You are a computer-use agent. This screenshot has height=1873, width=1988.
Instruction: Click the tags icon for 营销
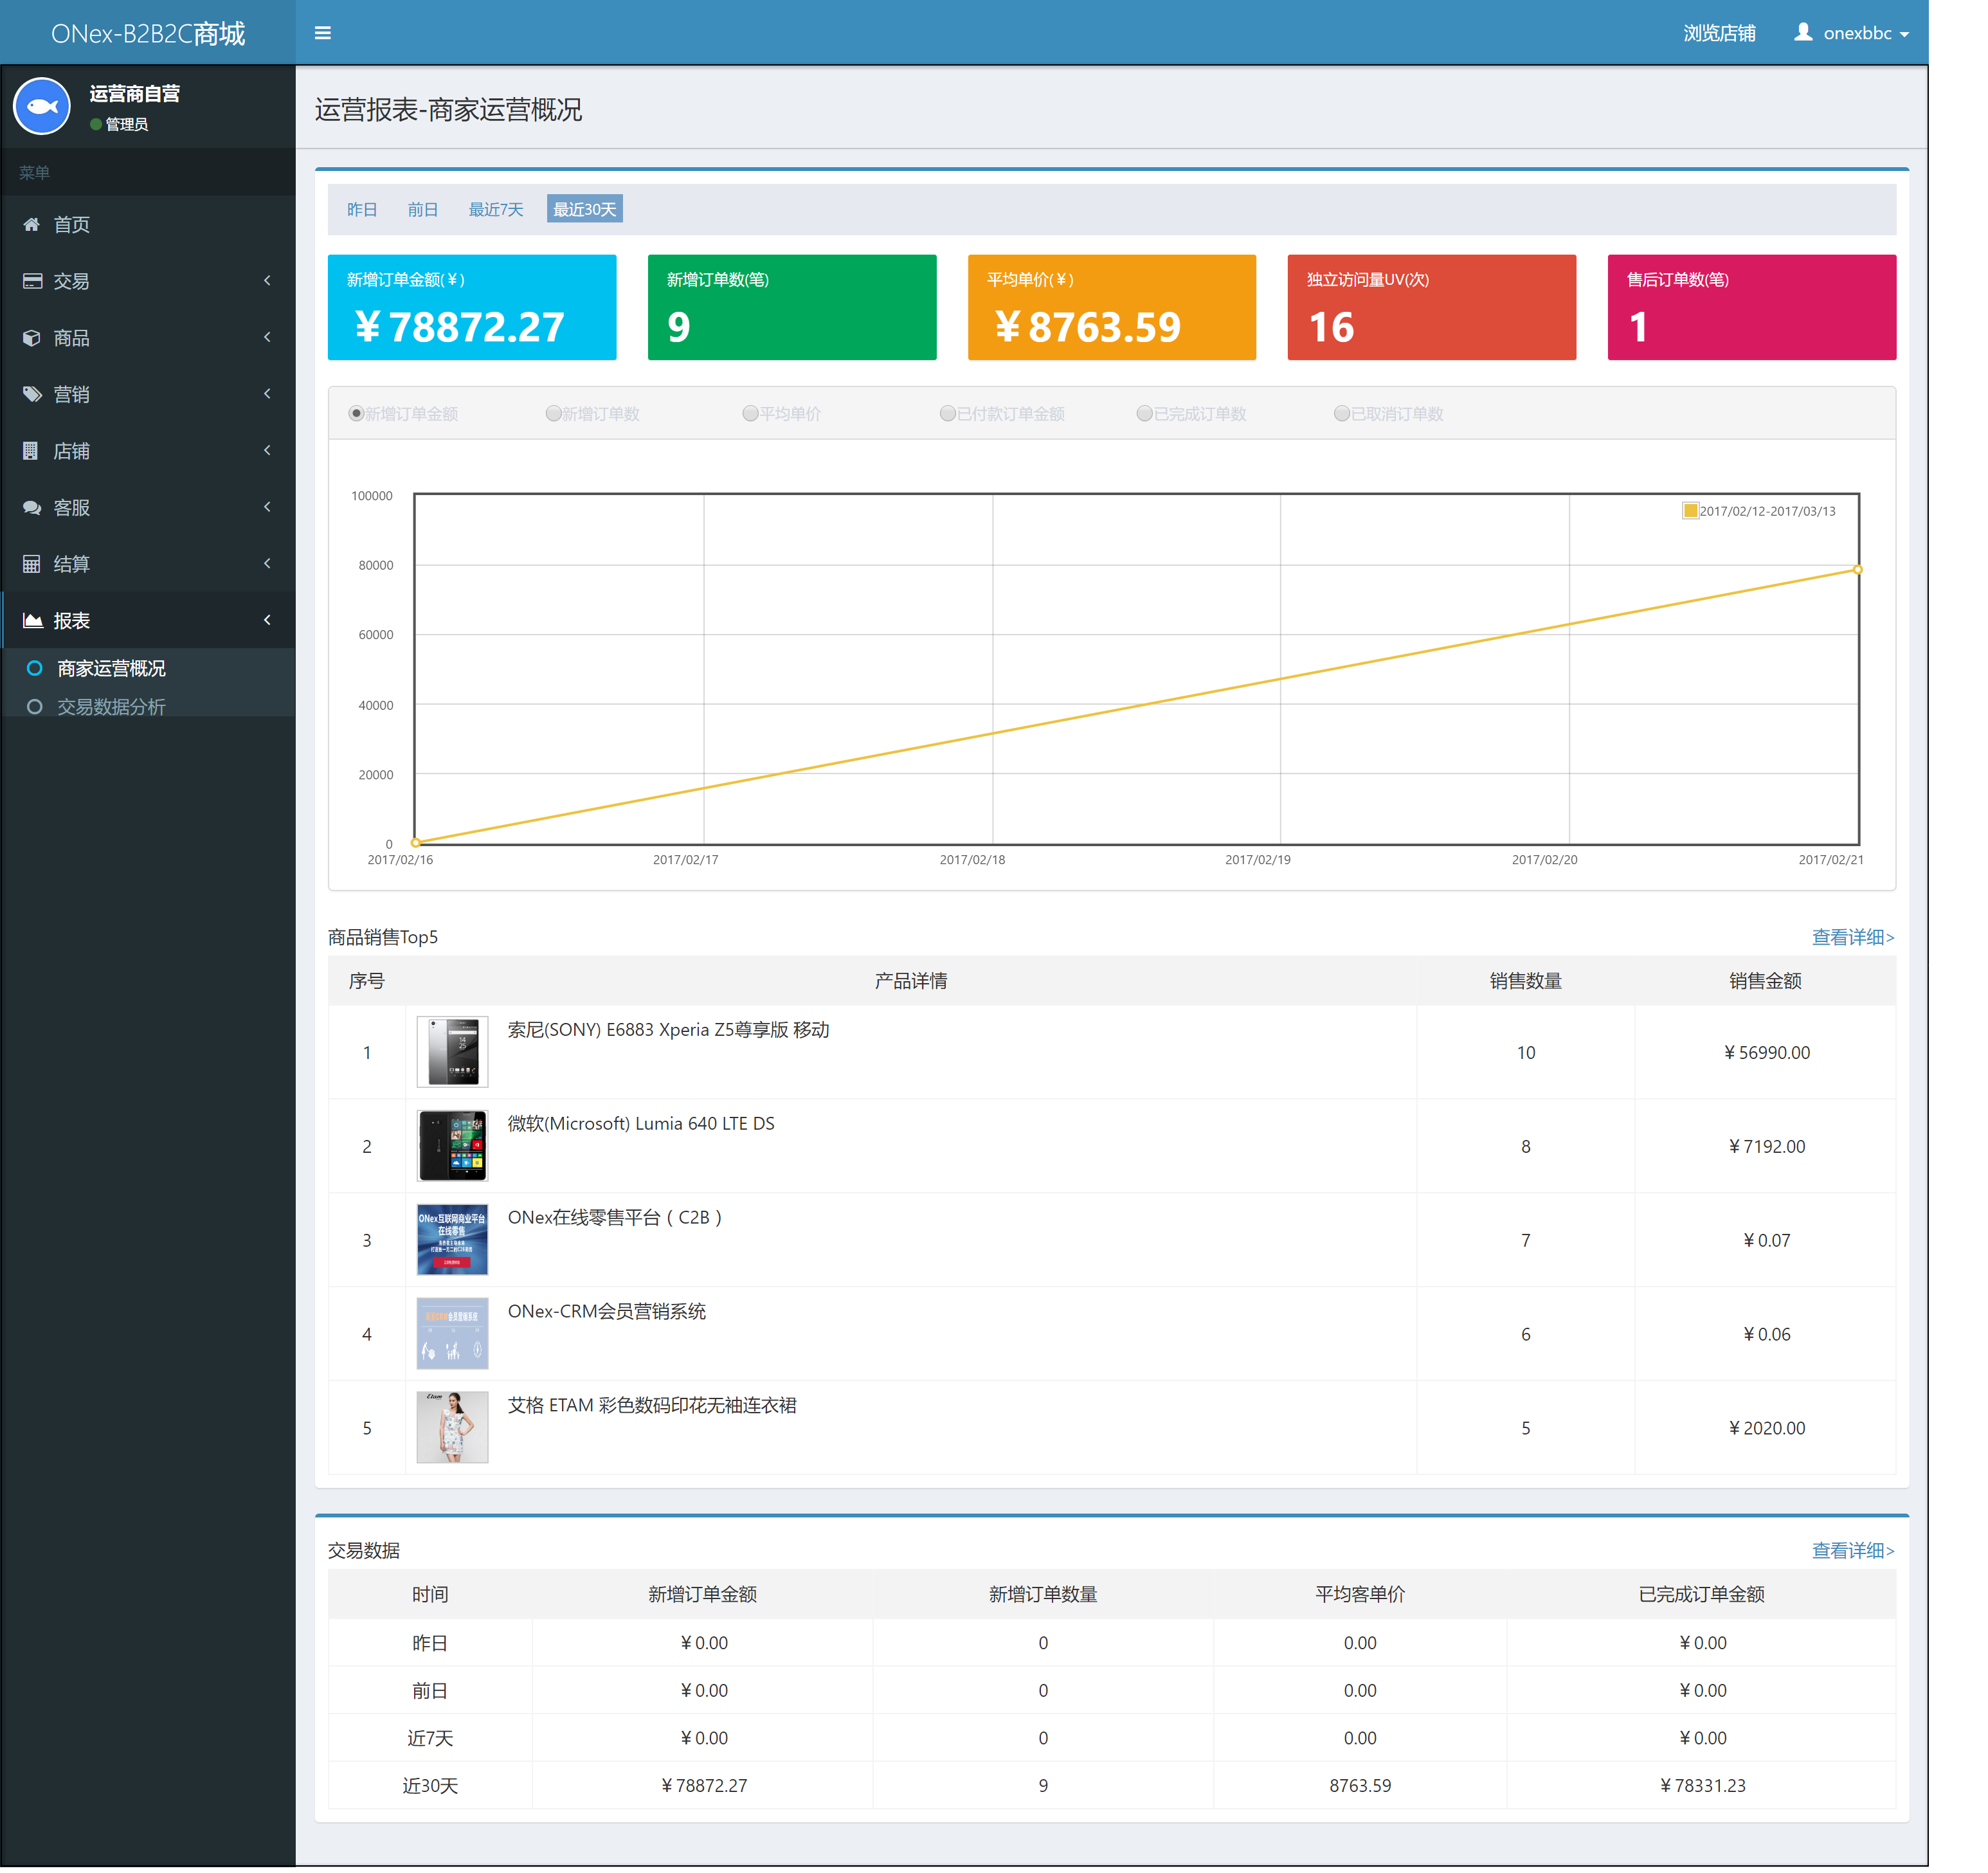32,394
